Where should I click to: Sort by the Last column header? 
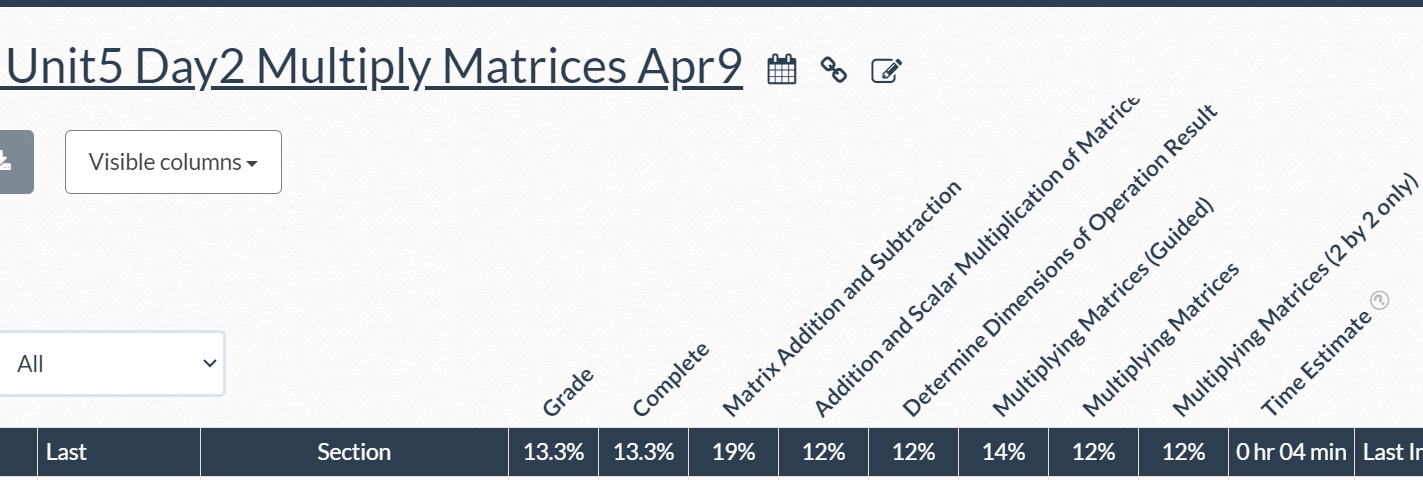tap(67, 452)
